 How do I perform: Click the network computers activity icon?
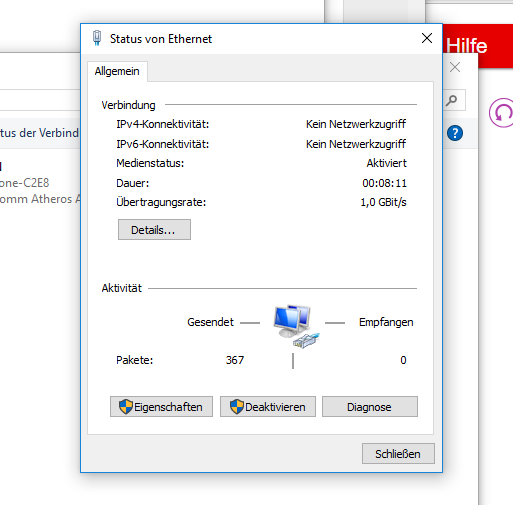(x=296, y=326)
